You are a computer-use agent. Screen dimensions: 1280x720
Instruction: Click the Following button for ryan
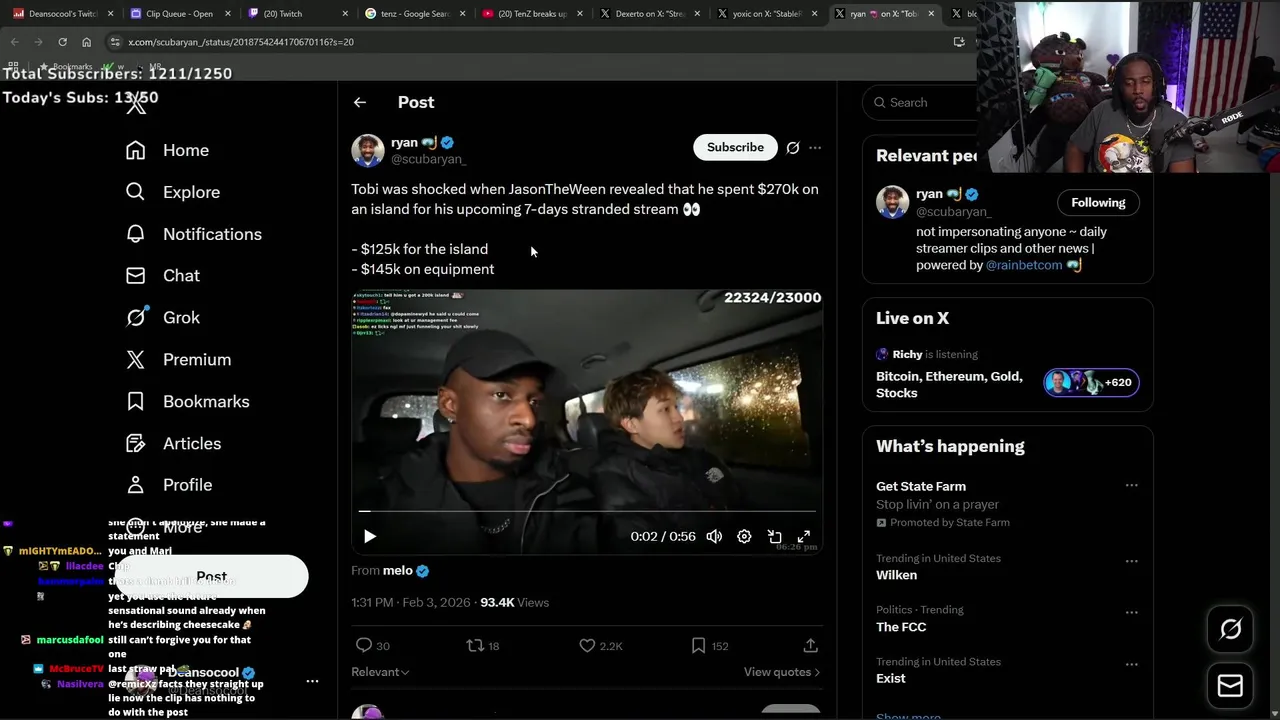[x=1098, y=202]
